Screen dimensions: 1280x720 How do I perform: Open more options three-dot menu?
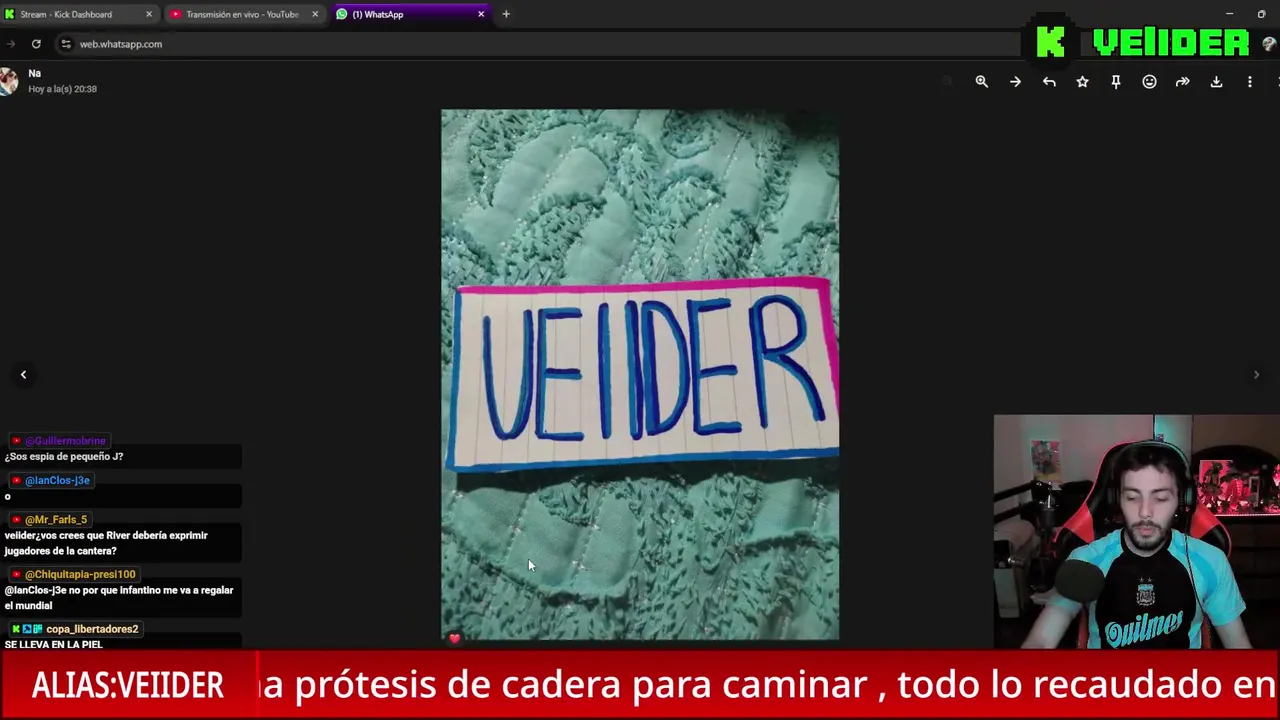coord(1249,82)
